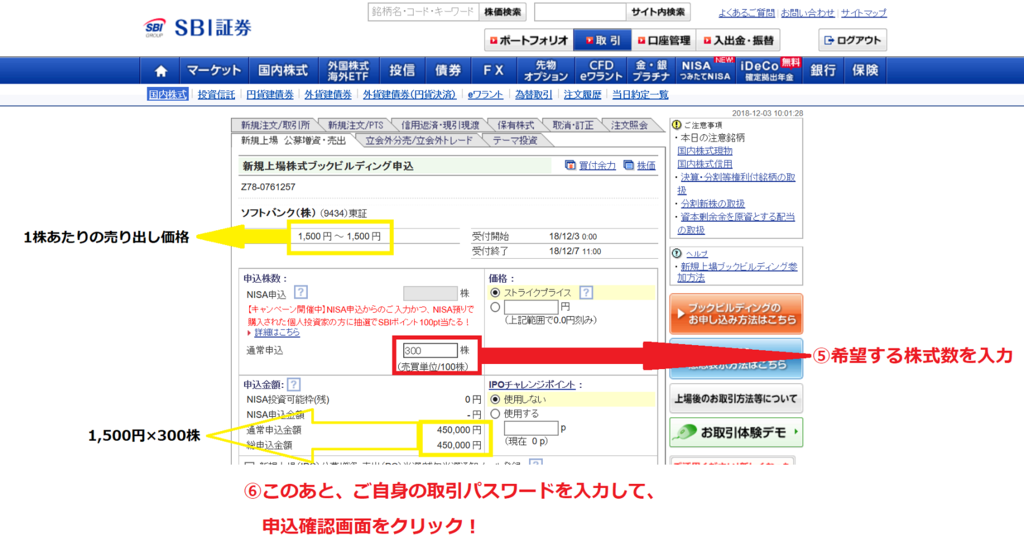Viewport: 1024px width, 551px height.
Task: Open the よくあるご質問 link
Action: click(x=746, y=13)
